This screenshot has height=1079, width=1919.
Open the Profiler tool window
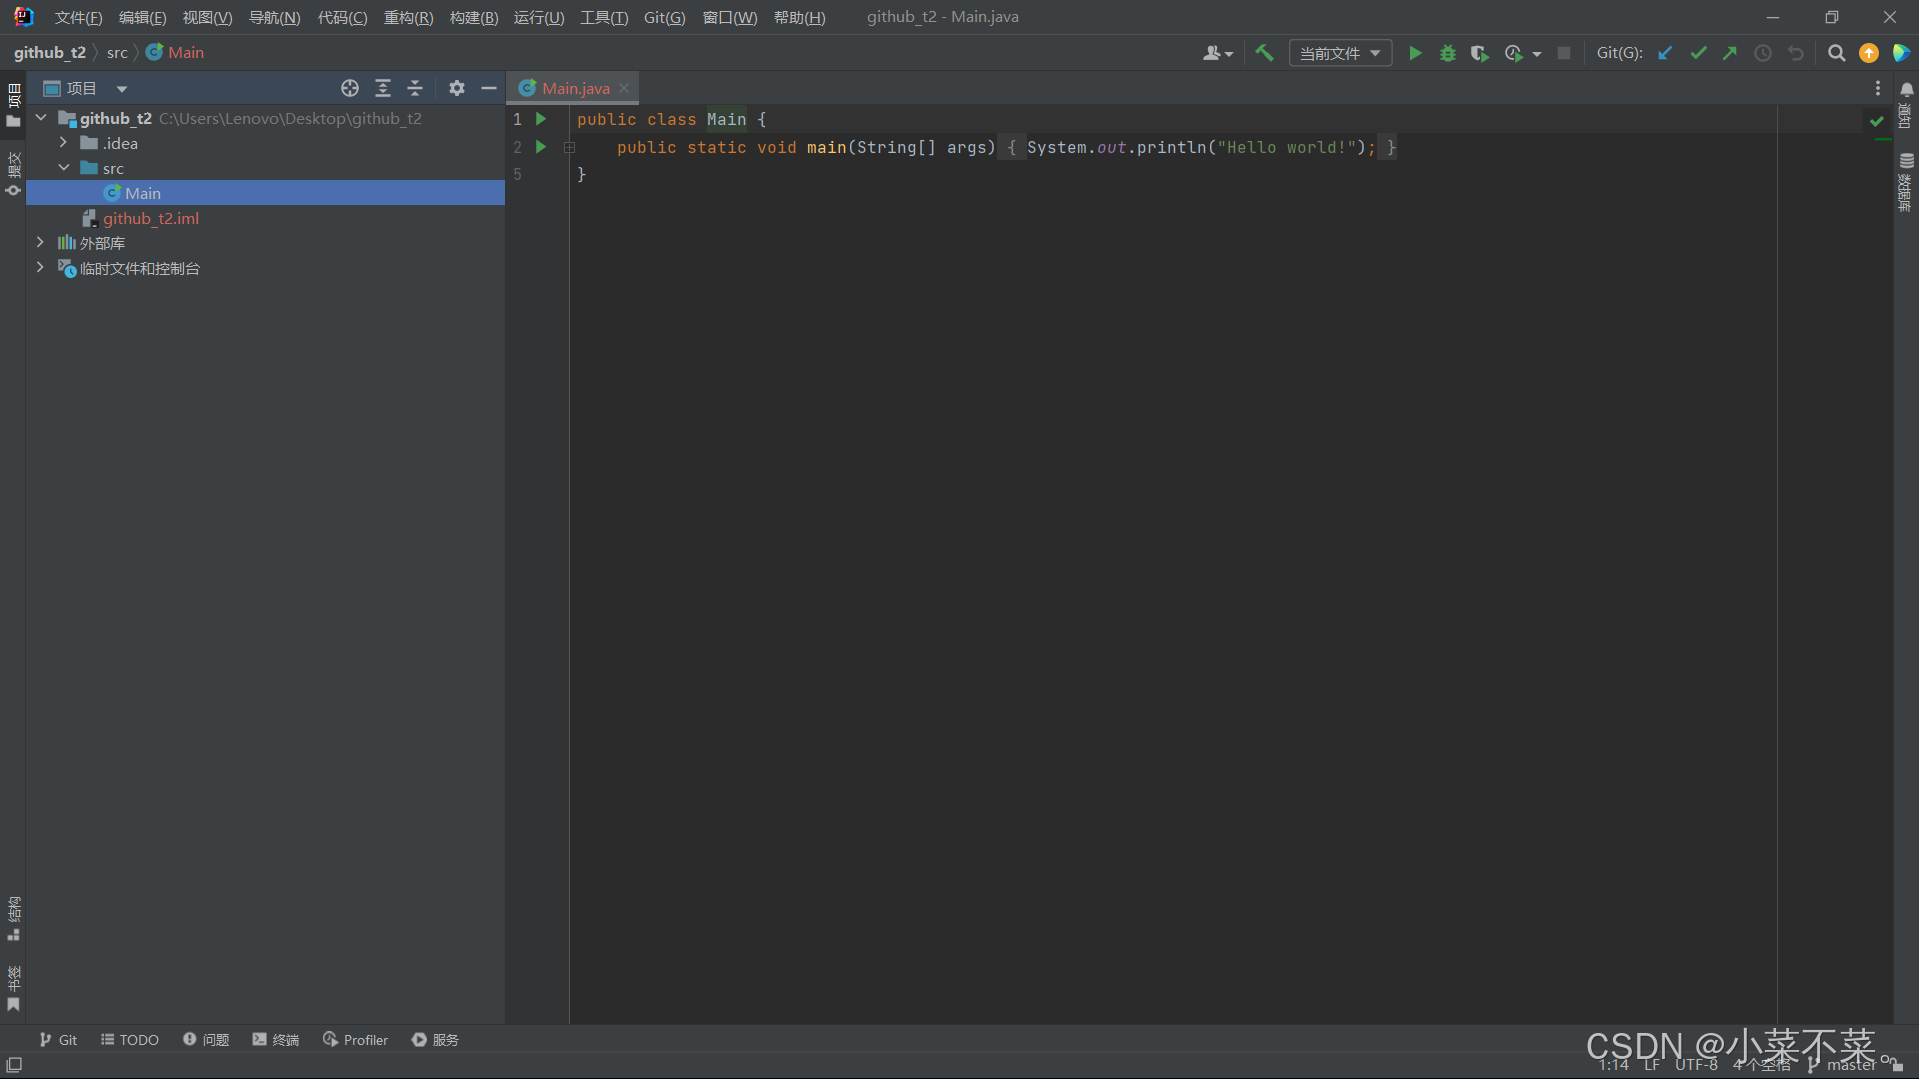(x=355, y=1040)
